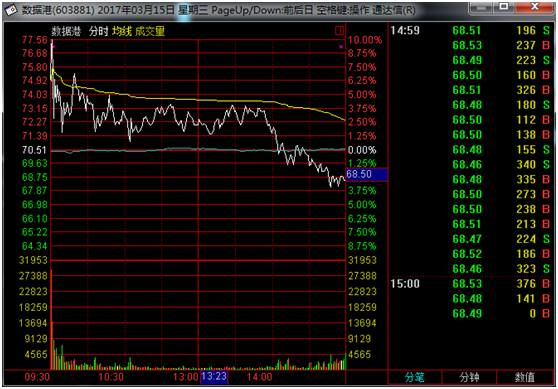Viewport: 558px width, 389px height.
Task: Click the 15:00 tick timestamp
Action: pyautogui.click(x=405, y=284)
